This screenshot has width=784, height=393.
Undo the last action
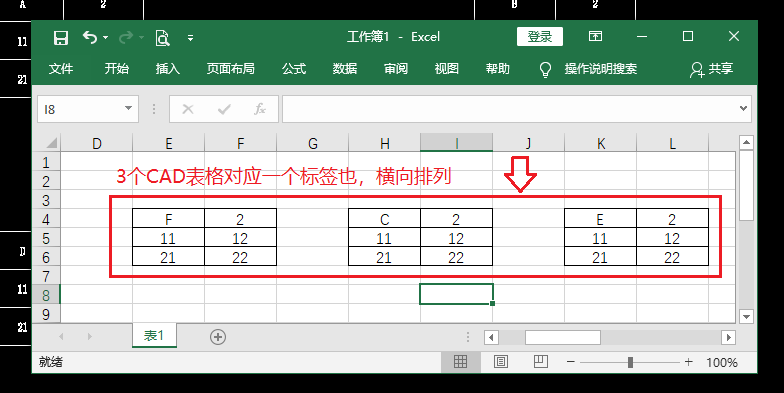click(x=90, y=37)
